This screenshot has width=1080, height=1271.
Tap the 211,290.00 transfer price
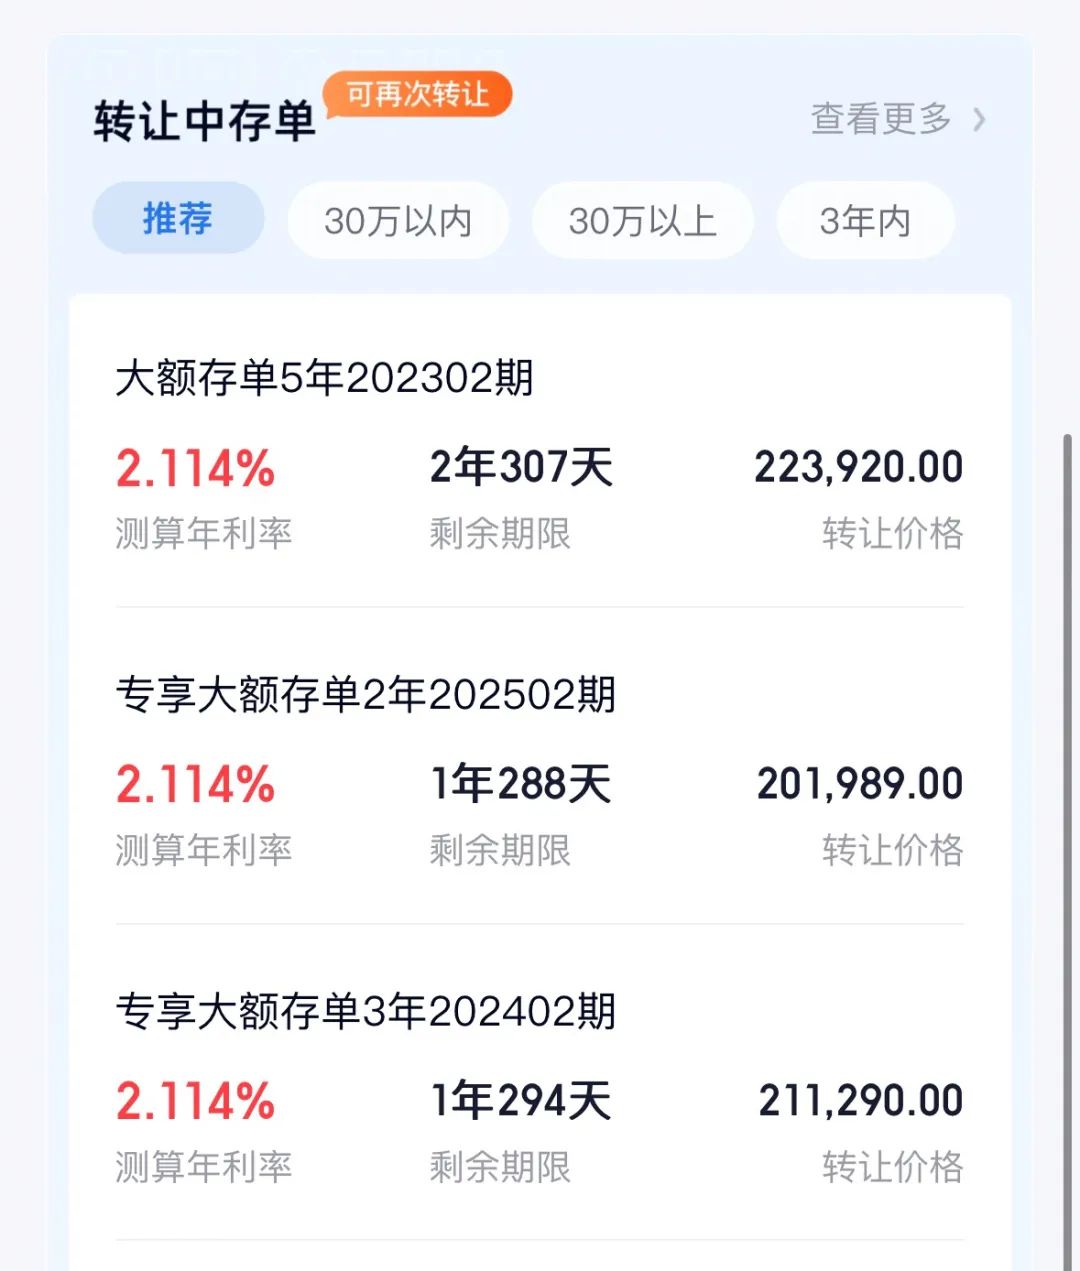click(861, 1101)
